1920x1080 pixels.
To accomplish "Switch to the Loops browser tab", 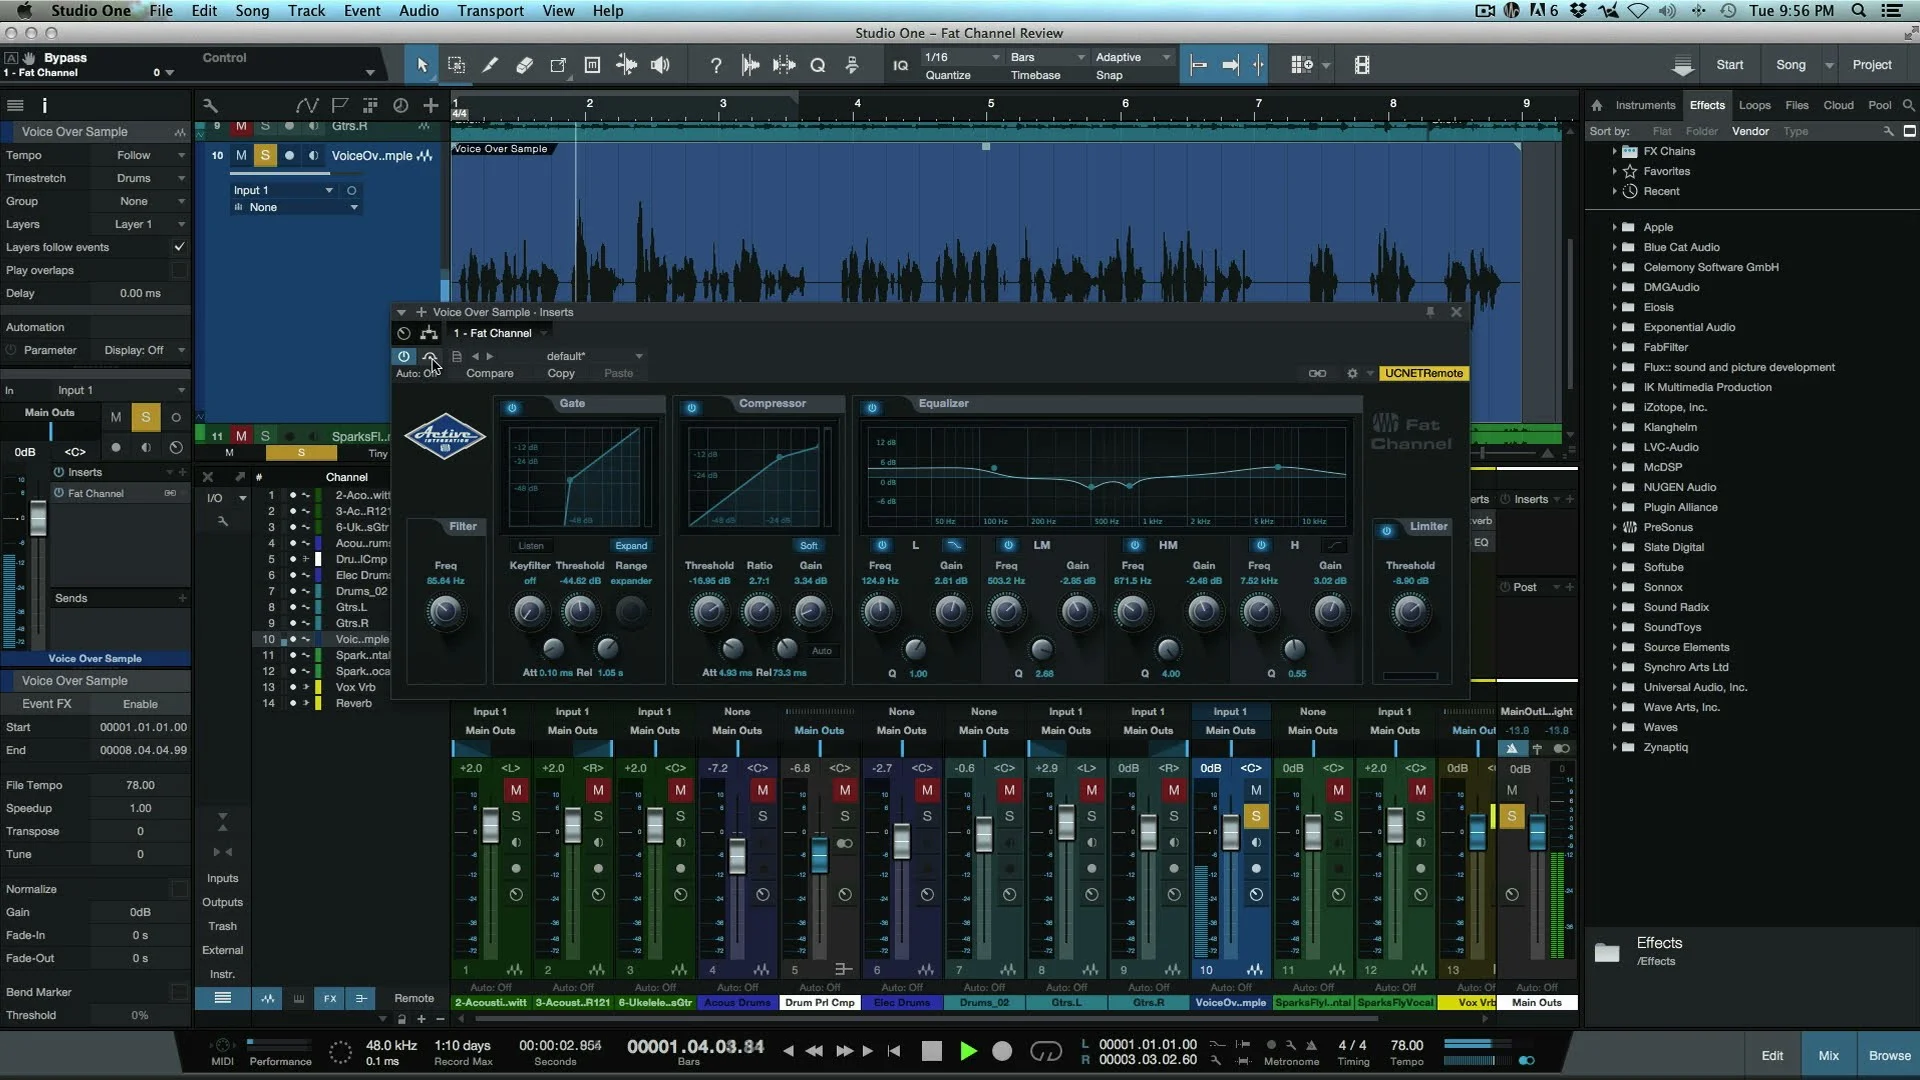I will [1754, 105].
